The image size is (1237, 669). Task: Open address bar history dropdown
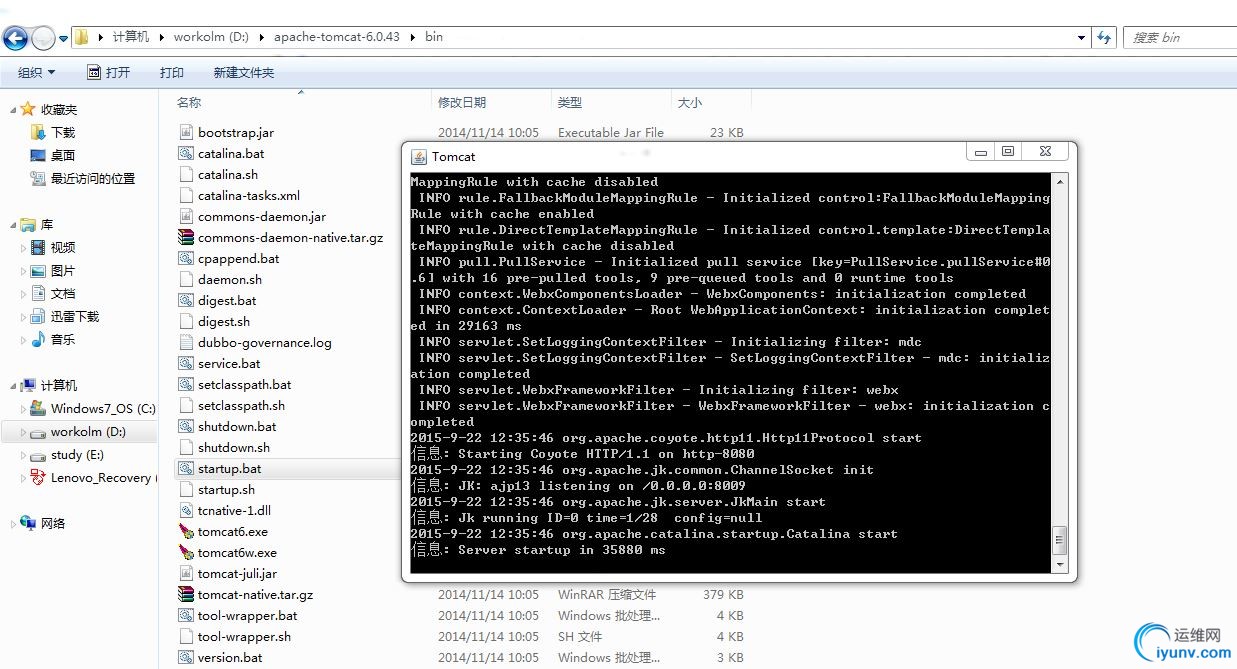point(1081,37)
